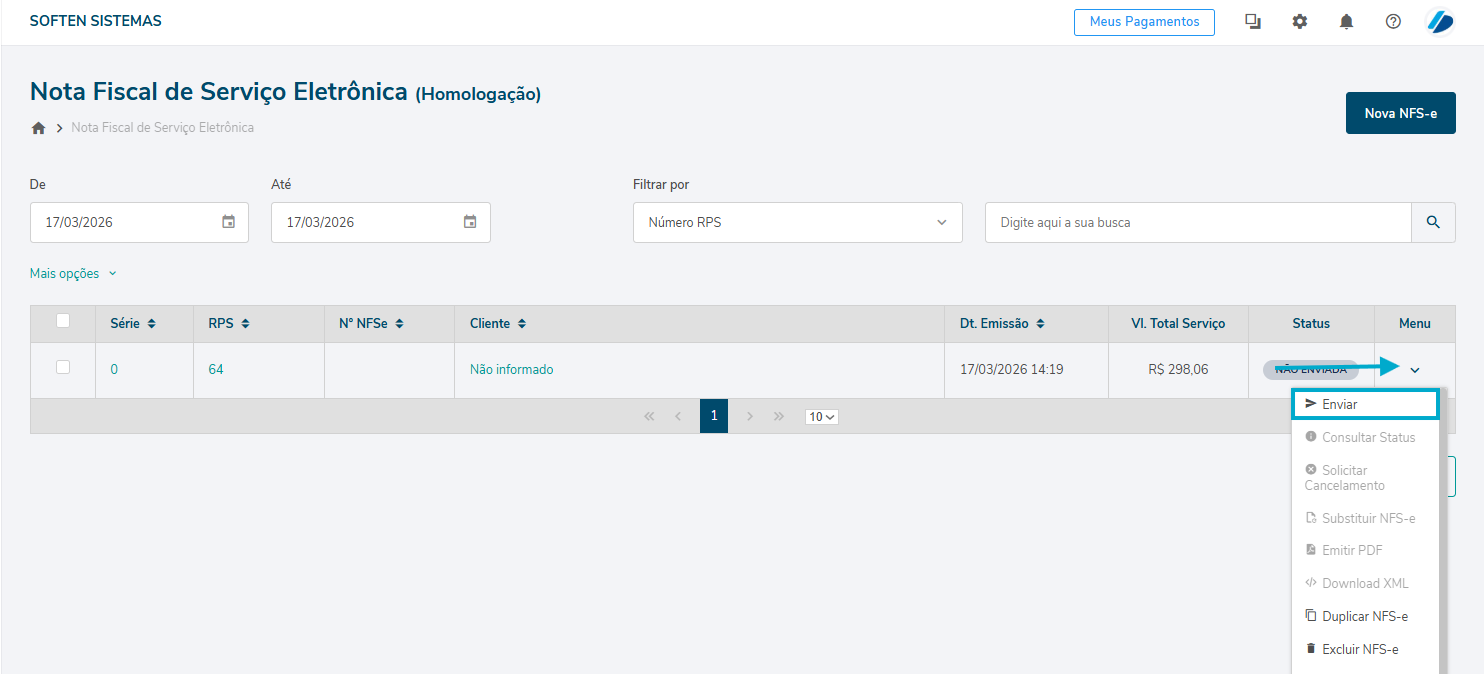Screen dimensions: 1484x674
Task: Check the checkbox for RPS 64 row
Action: click(63, 367)
